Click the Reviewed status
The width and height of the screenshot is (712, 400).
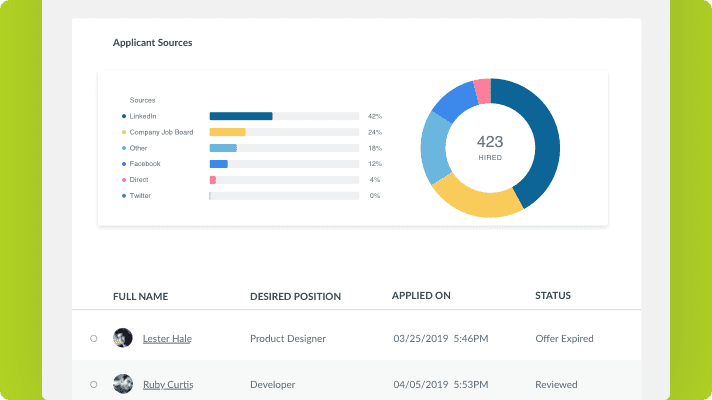(556, 385)
